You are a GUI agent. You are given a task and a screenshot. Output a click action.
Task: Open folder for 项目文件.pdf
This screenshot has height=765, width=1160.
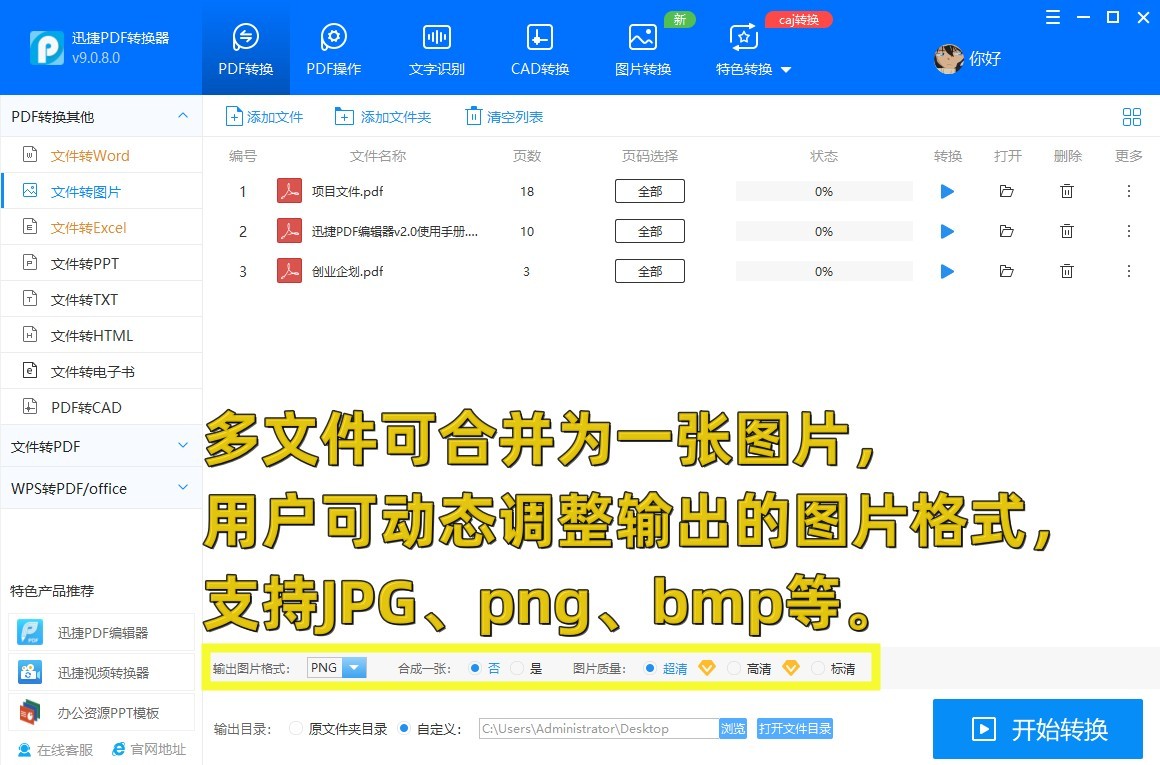(x=1006, y=192)
